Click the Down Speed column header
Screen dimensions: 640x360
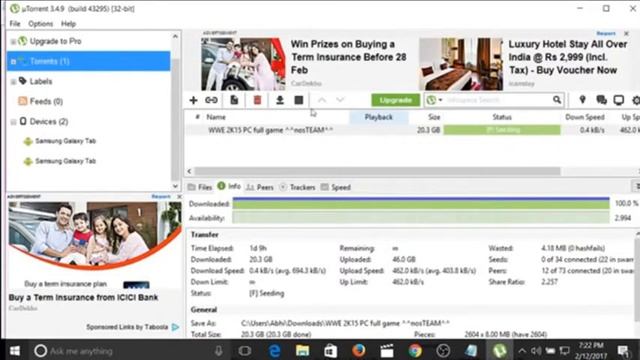tap(584, 117)
